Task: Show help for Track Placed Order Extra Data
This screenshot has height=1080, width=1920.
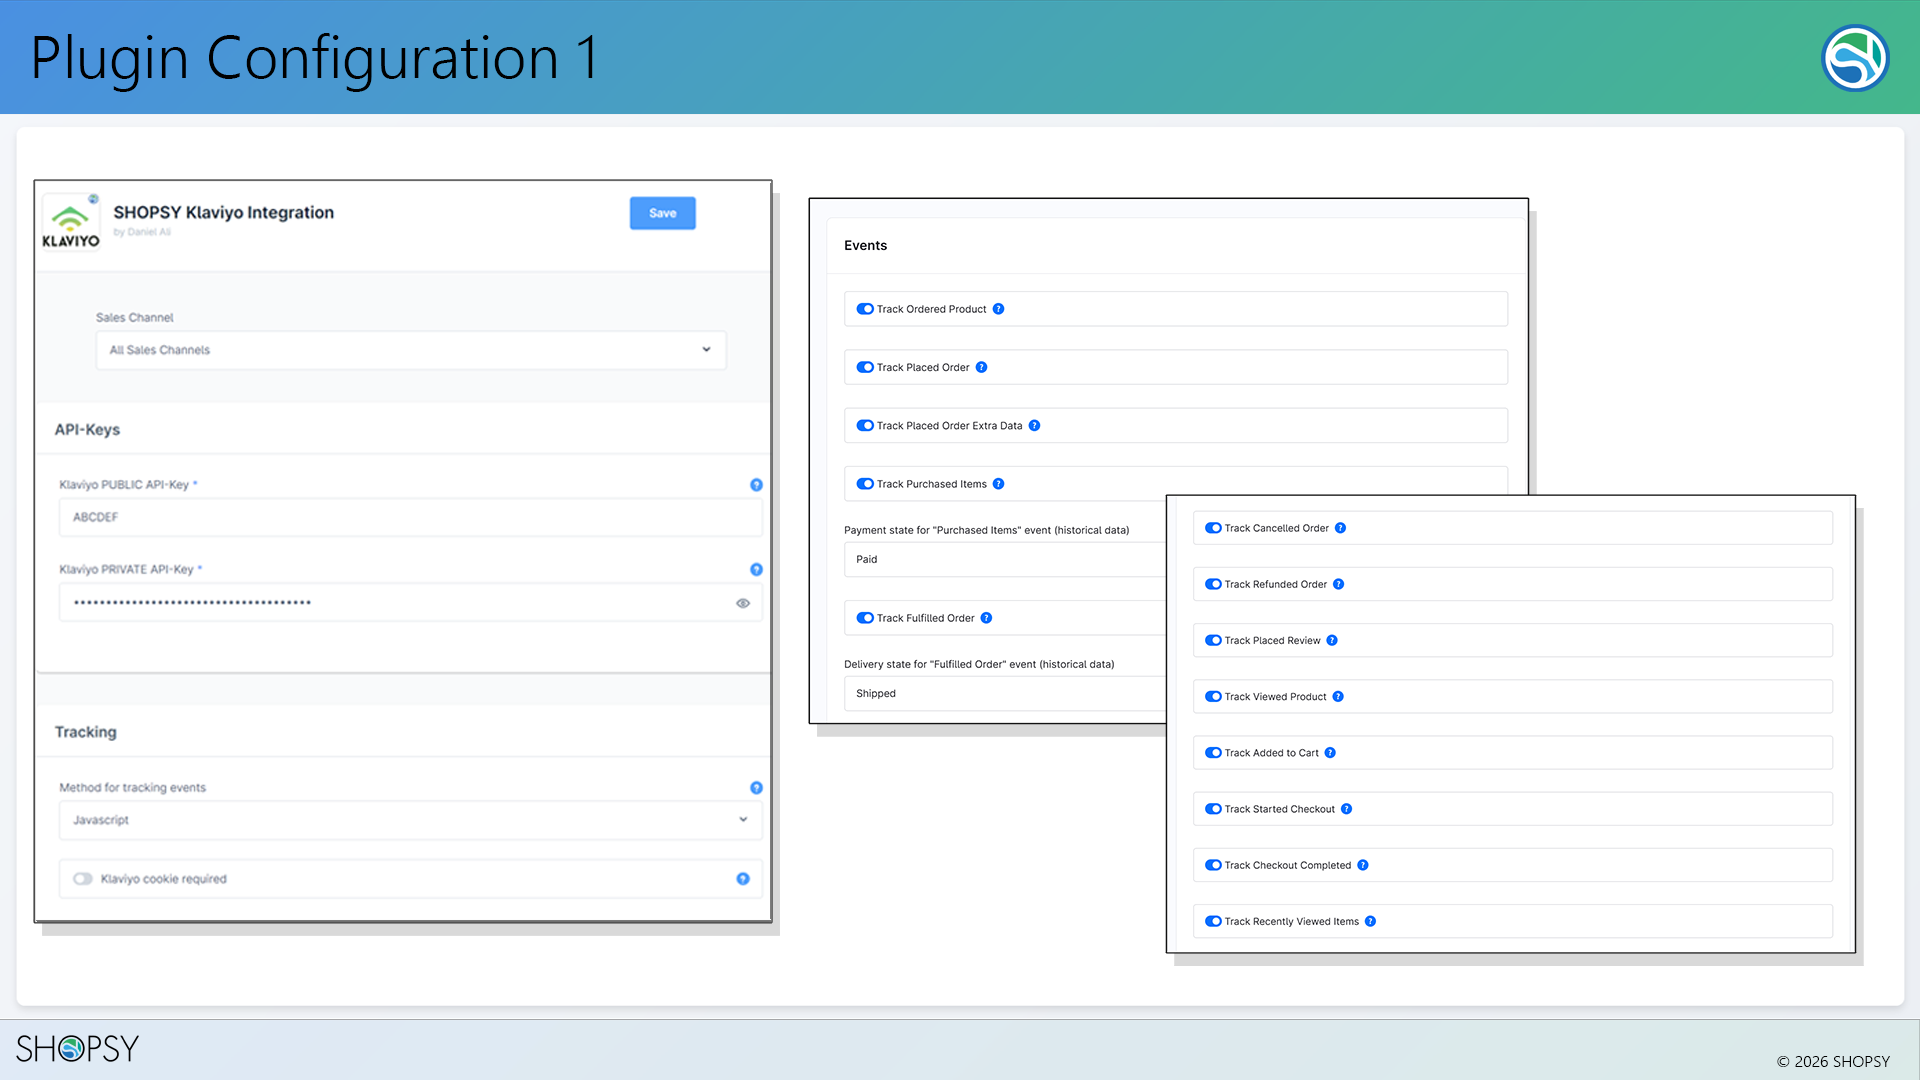Action: pos(1034,426)
